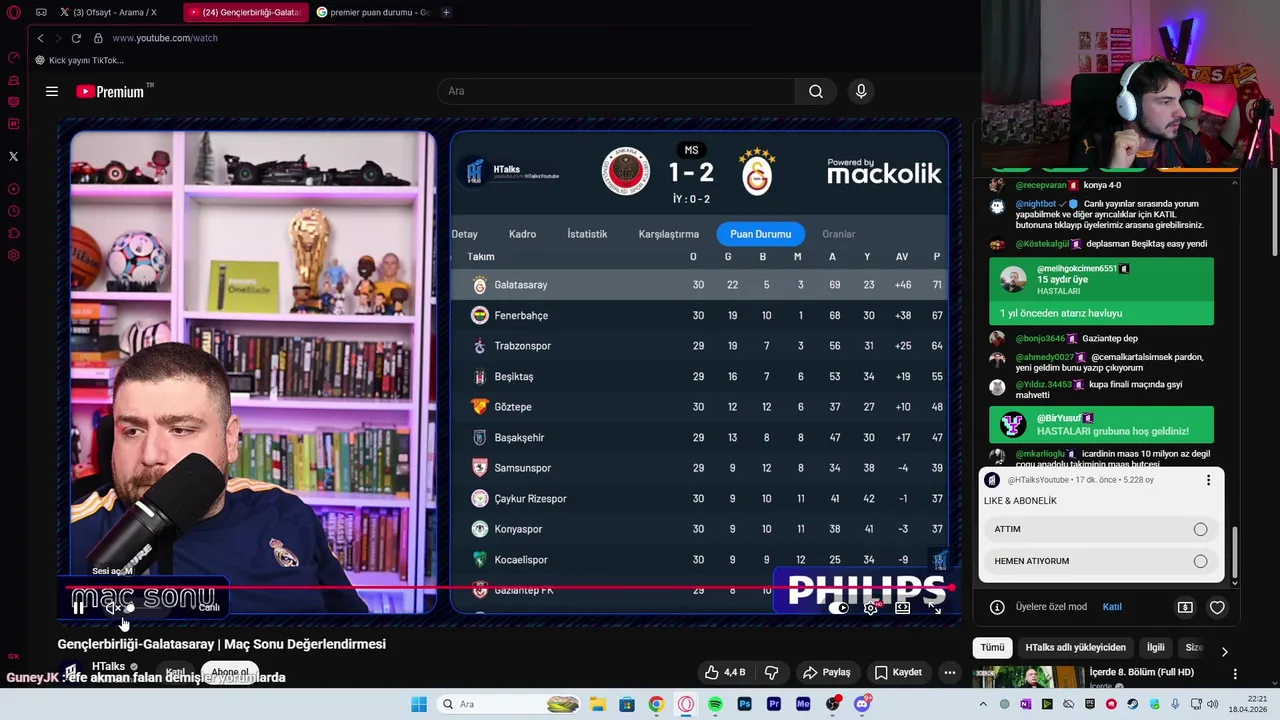Select the 'ATTIM' poll option

pos(1101,529)
